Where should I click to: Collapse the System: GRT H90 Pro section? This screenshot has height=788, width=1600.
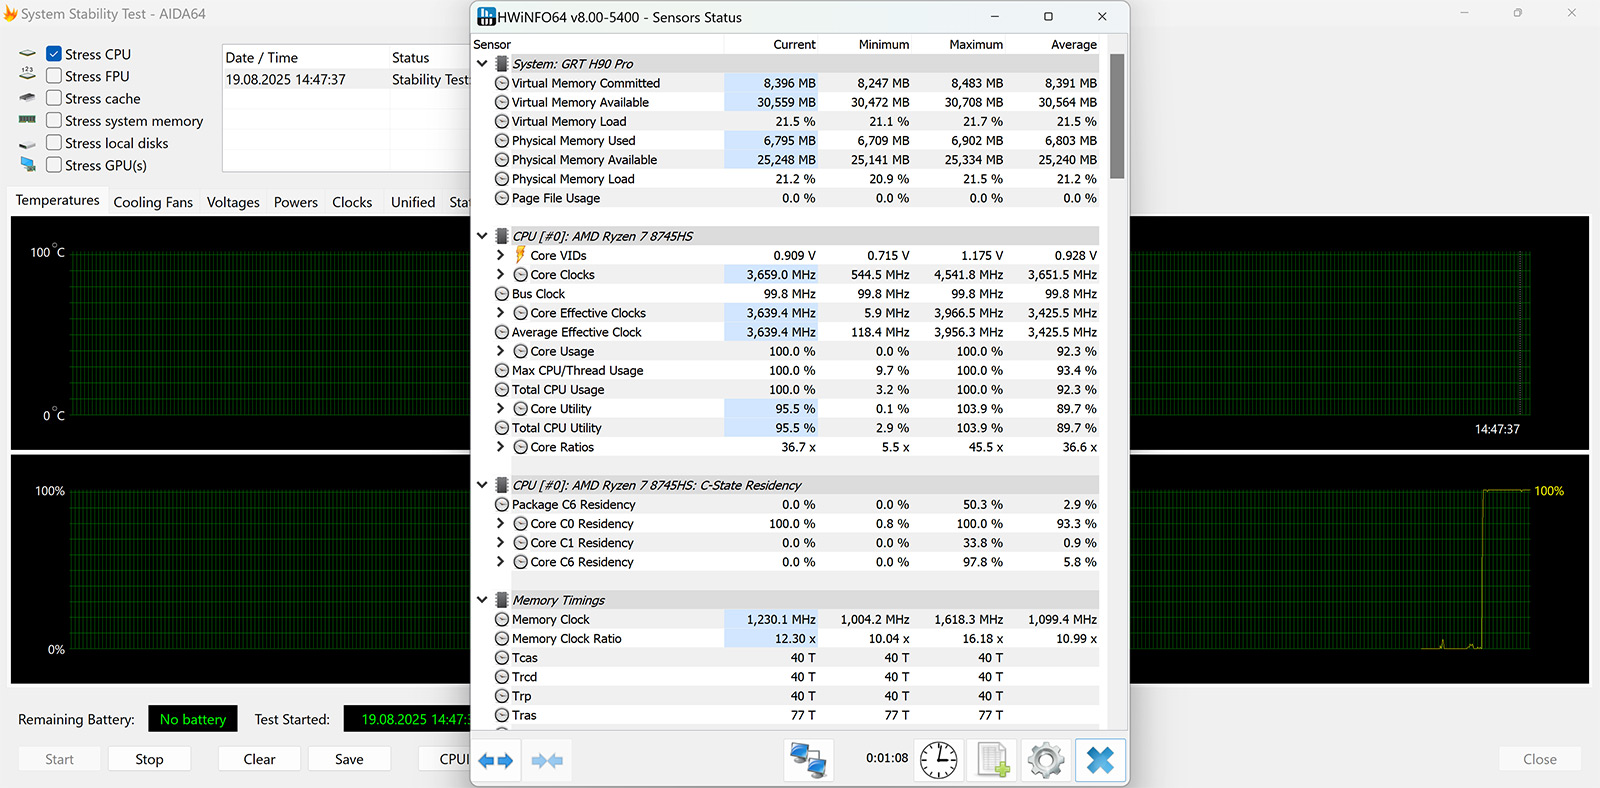click(482, 64)
